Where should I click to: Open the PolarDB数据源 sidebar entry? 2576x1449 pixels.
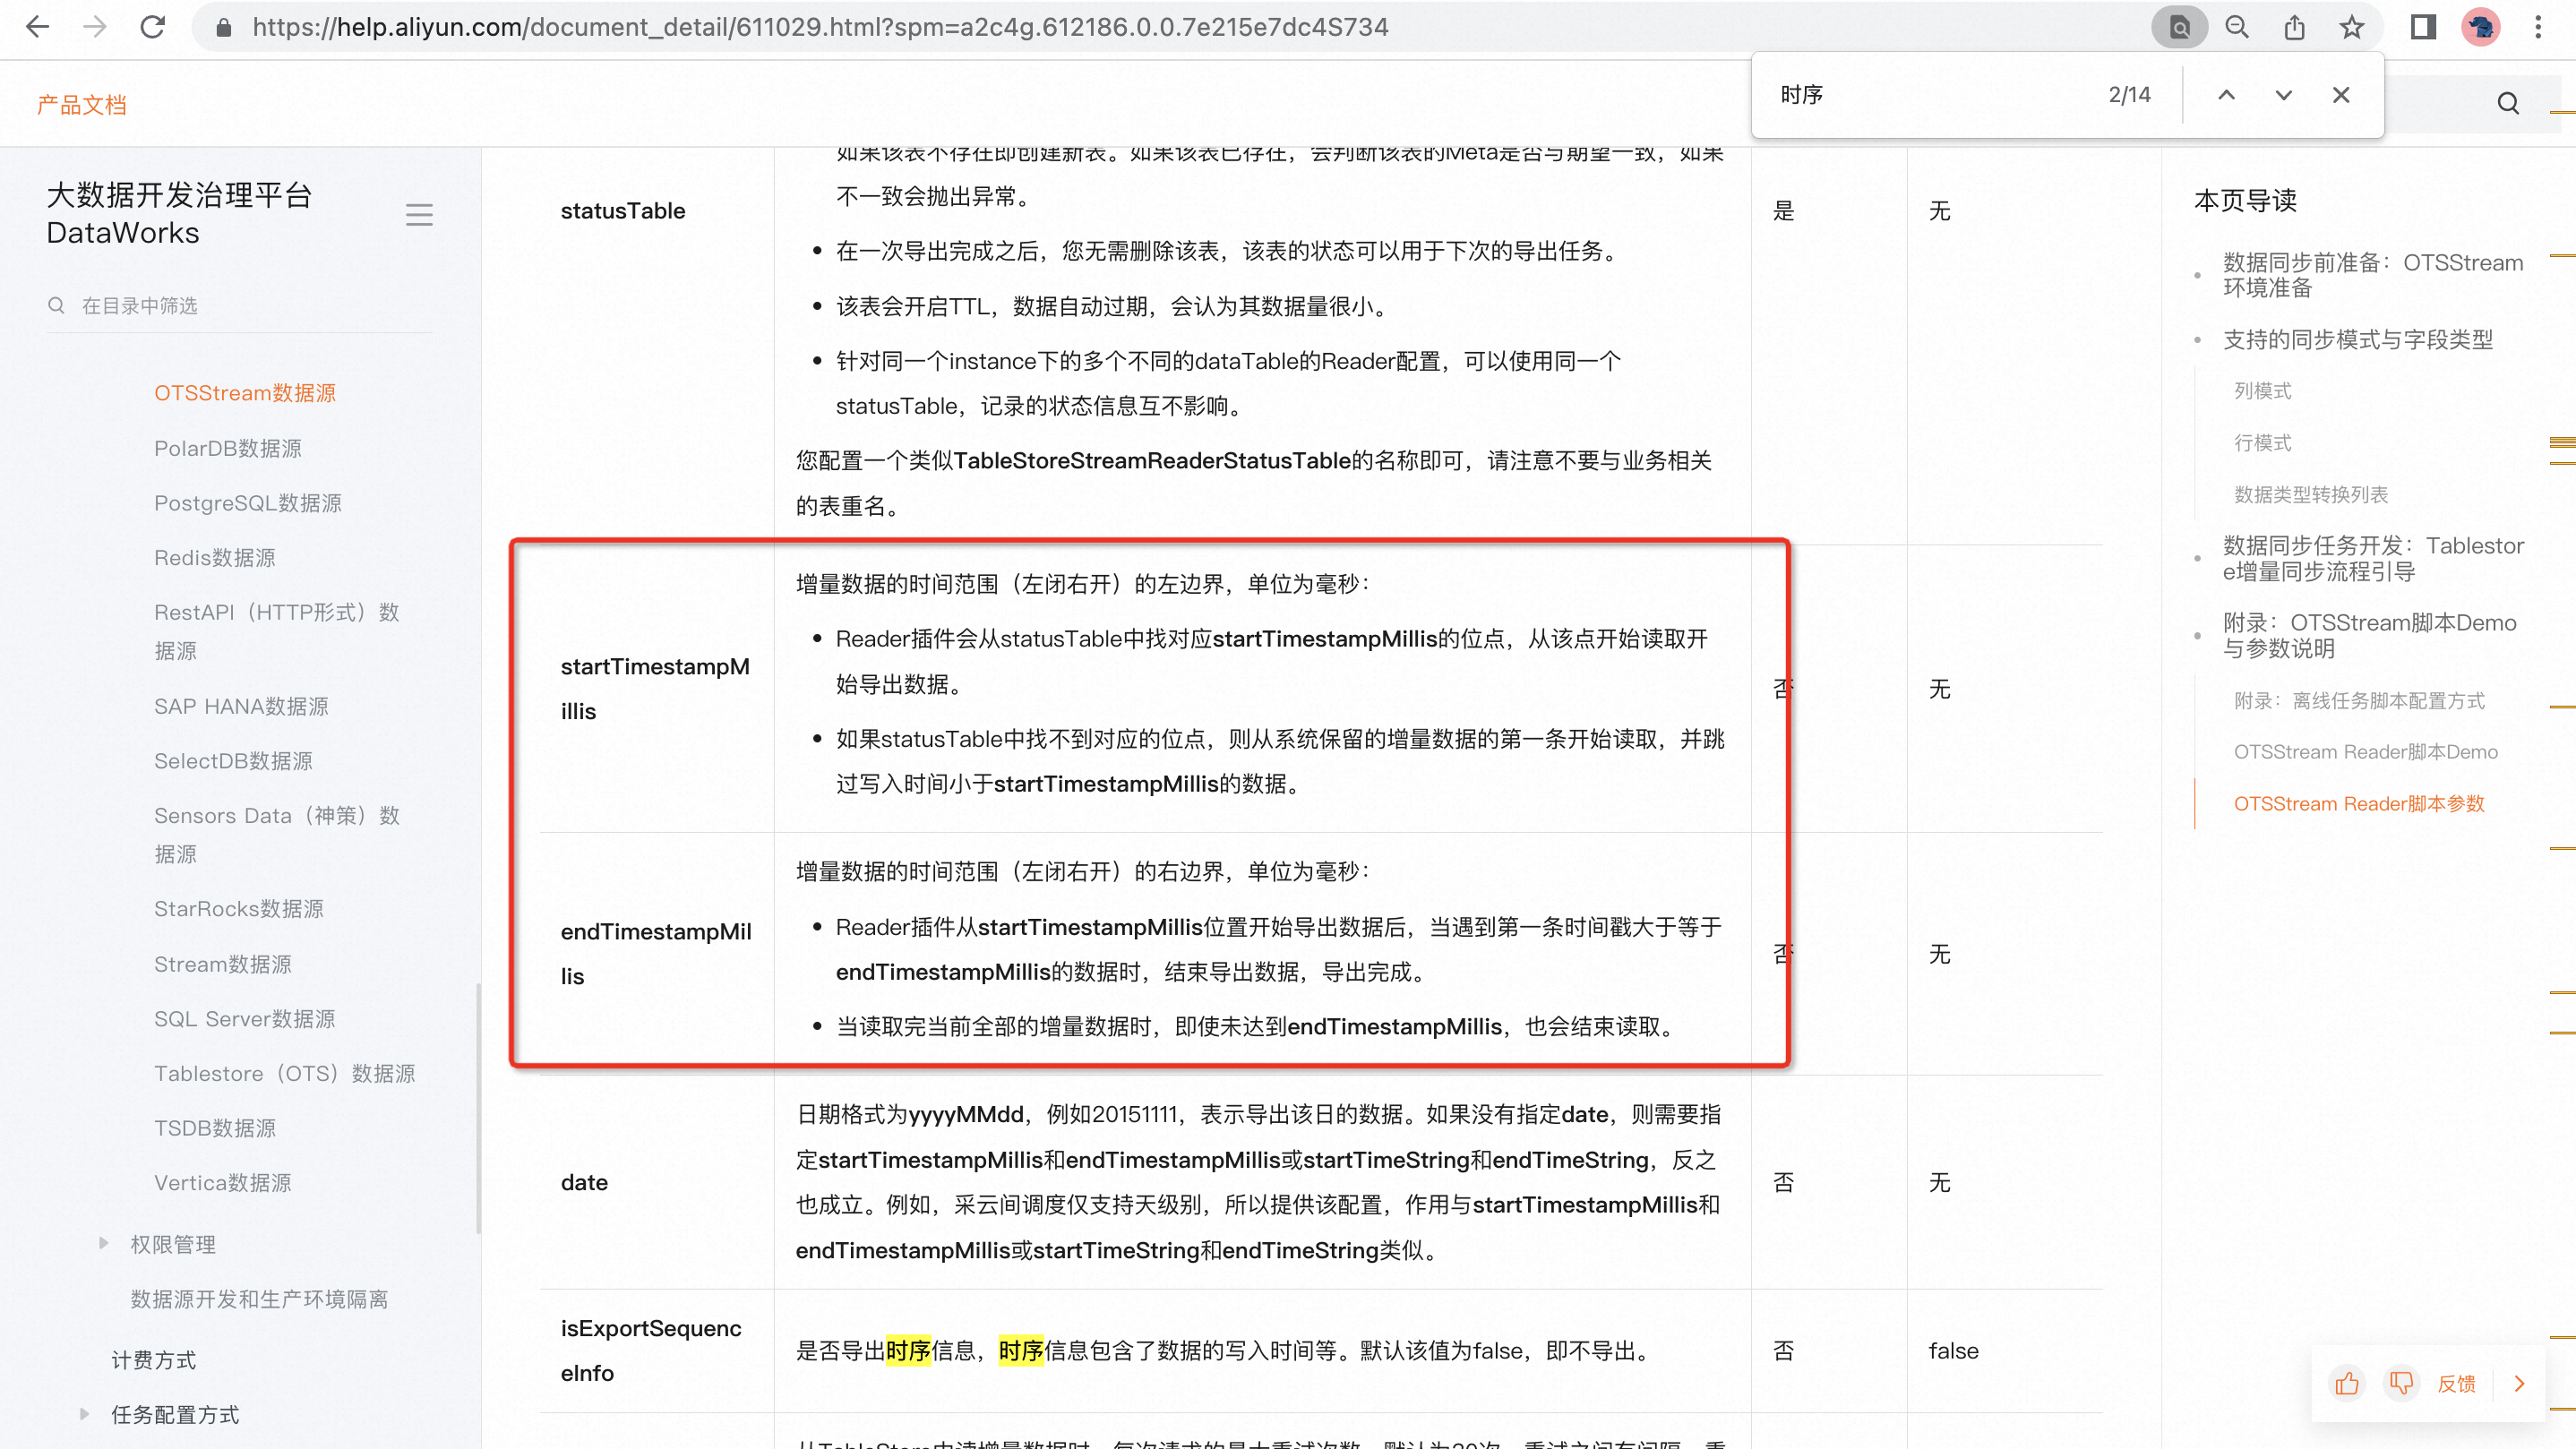pyautogui.click(x=228, y=448)
